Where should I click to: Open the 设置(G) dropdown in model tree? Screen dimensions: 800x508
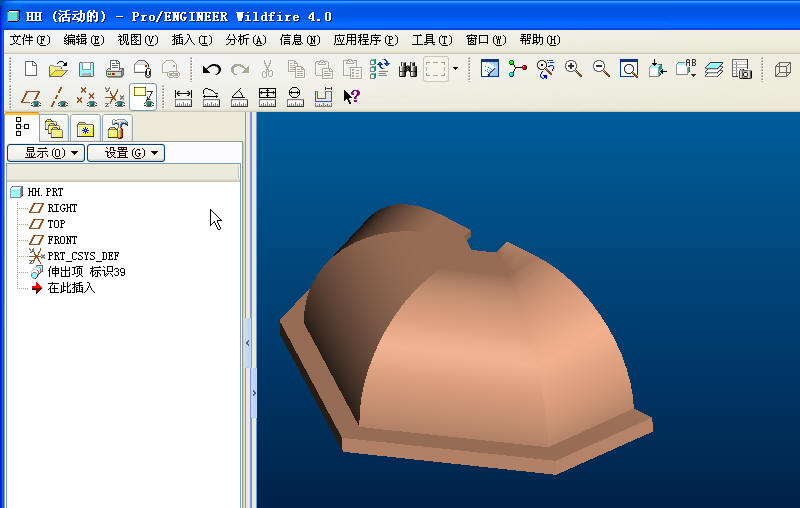[126, 153]
